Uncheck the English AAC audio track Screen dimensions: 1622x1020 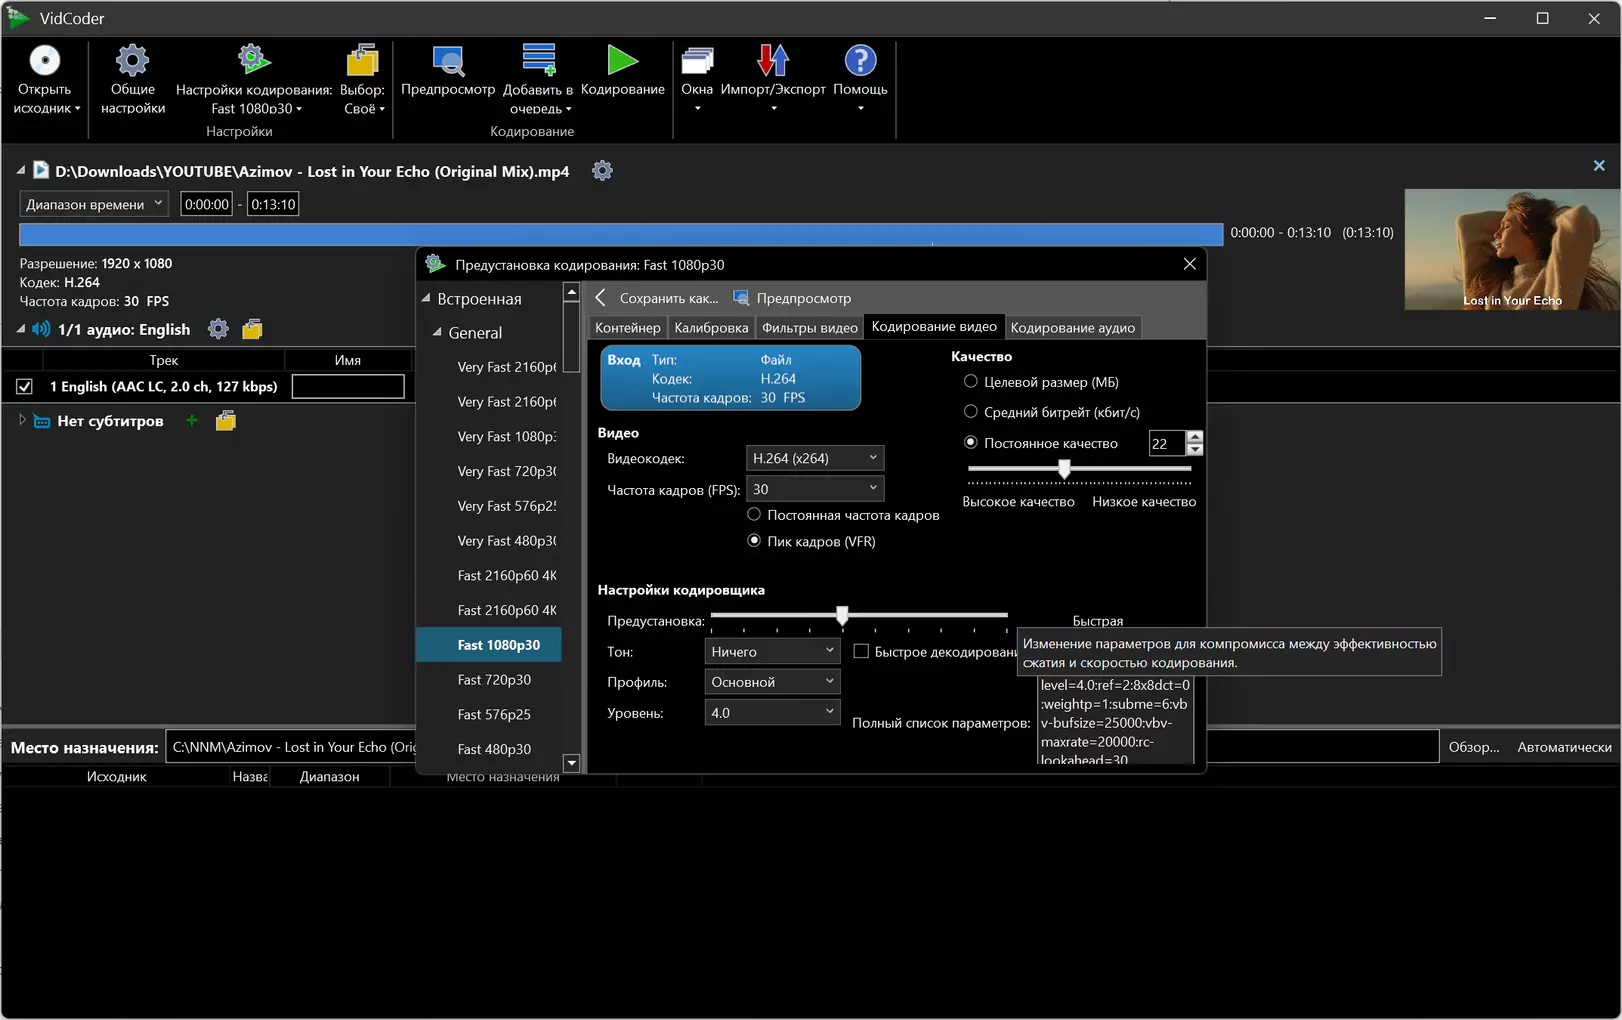[x=25, y=387]
